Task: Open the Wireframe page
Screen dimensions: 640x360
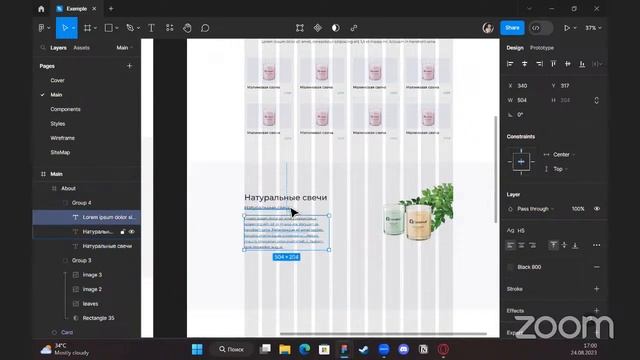Action: pyautogui.click(x=62, y=138)
